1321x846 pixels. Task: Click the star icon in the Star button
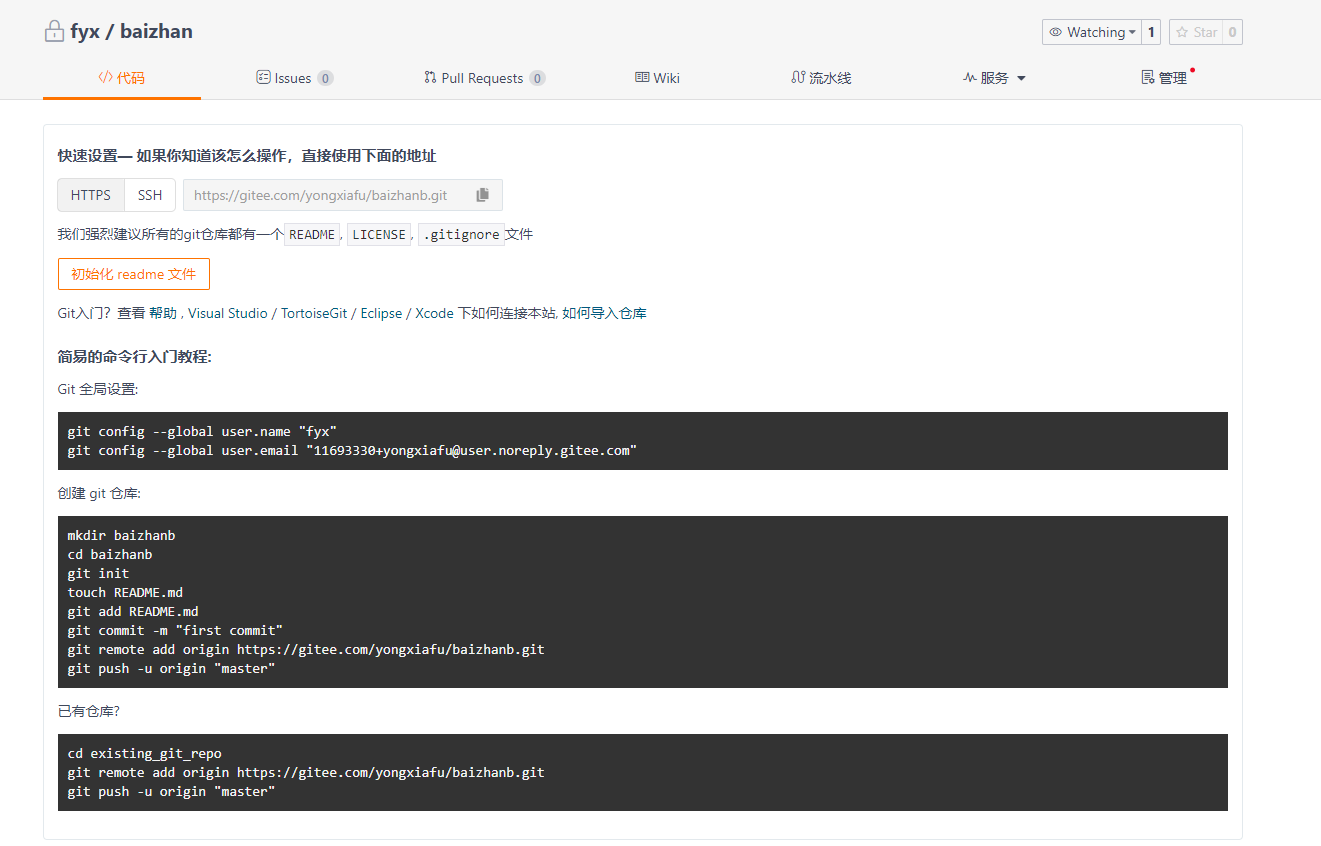1182,32
